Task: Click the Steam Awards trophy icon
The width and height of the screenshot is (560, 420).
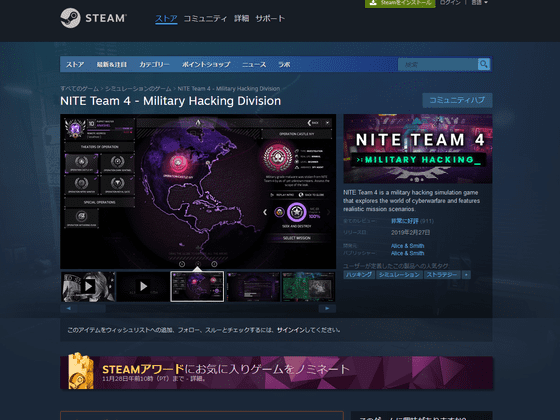Action: click(81, 371)
